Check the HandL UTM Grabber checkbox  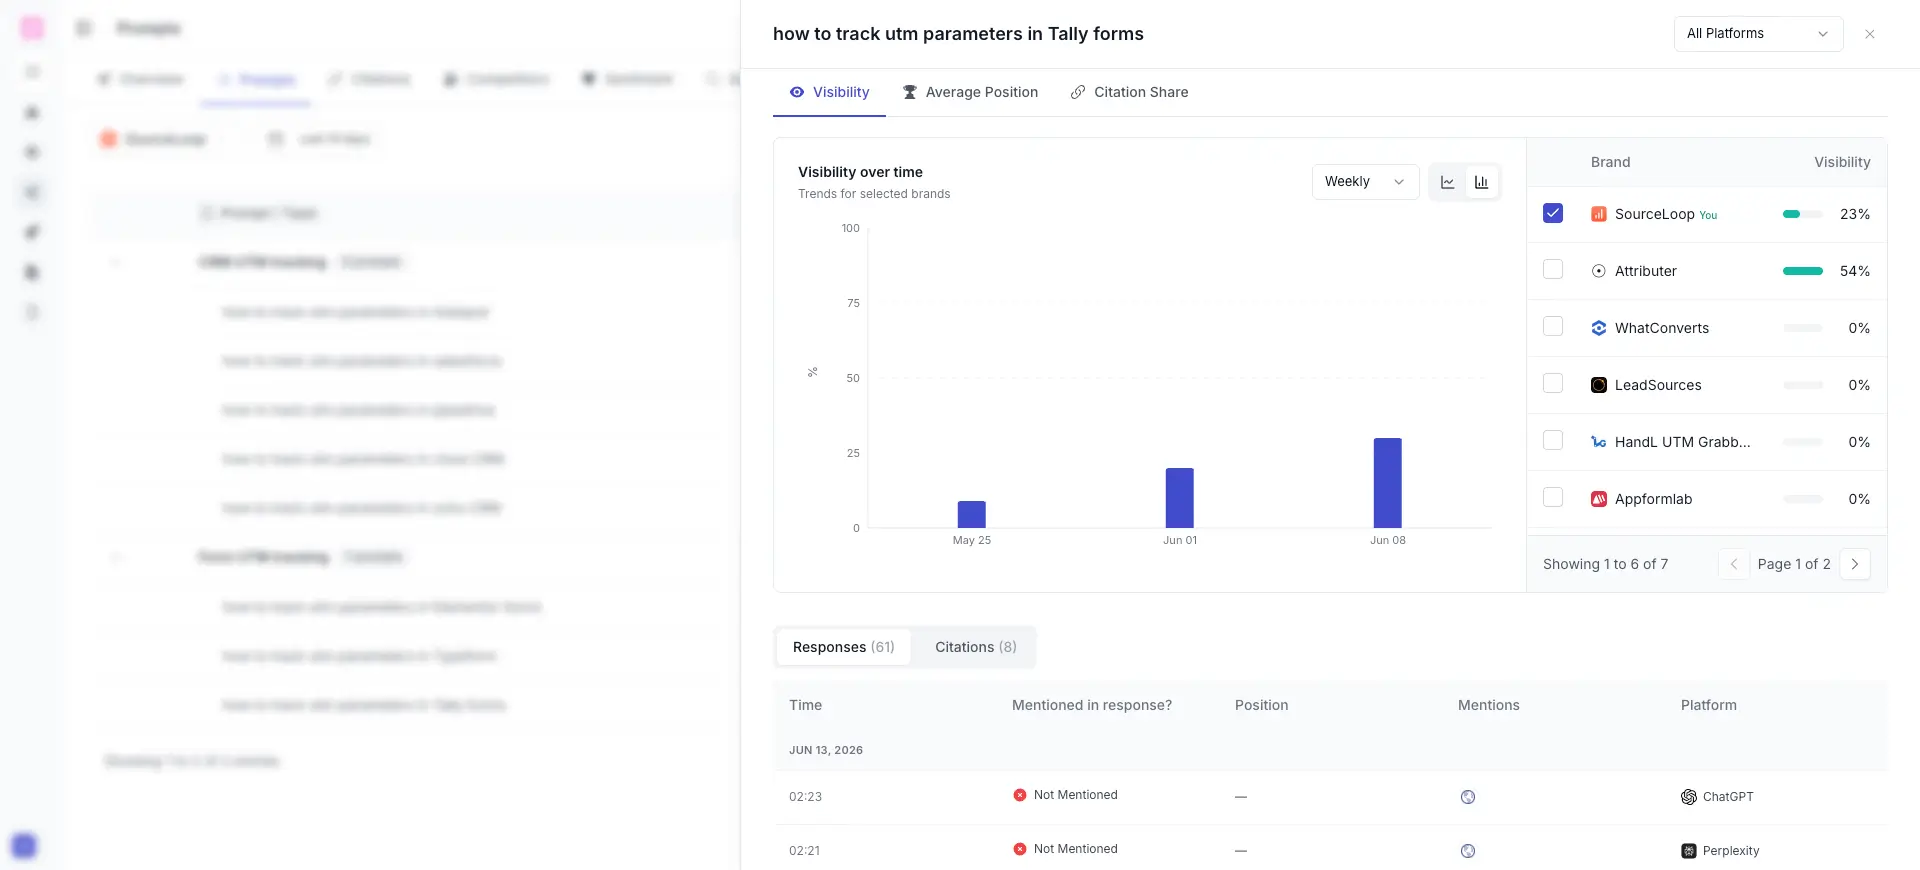coord(1552,441)
